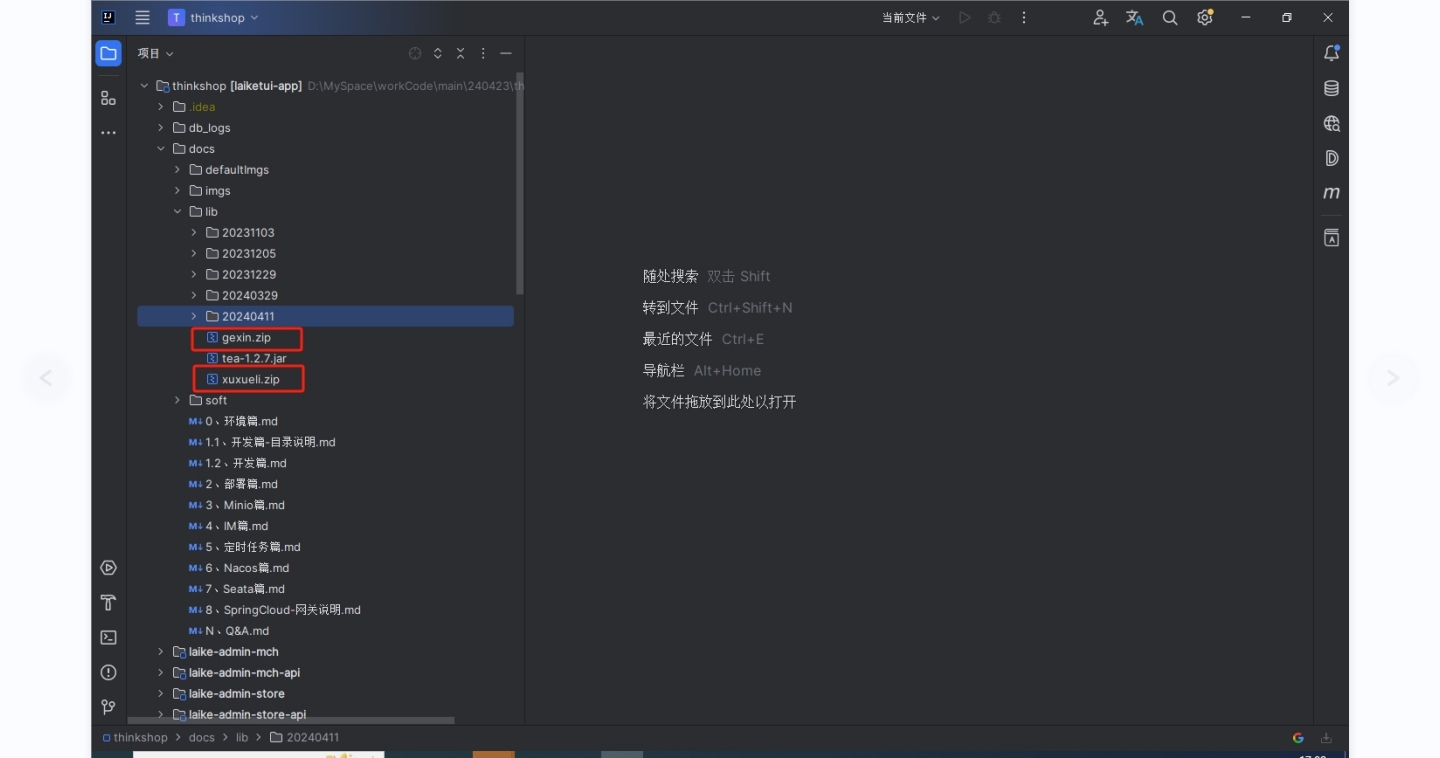1440x758 pixels.
Task: Click the Search Everywhere magnifier icon
Action: pyautogui.click(x=1169, y=18)
